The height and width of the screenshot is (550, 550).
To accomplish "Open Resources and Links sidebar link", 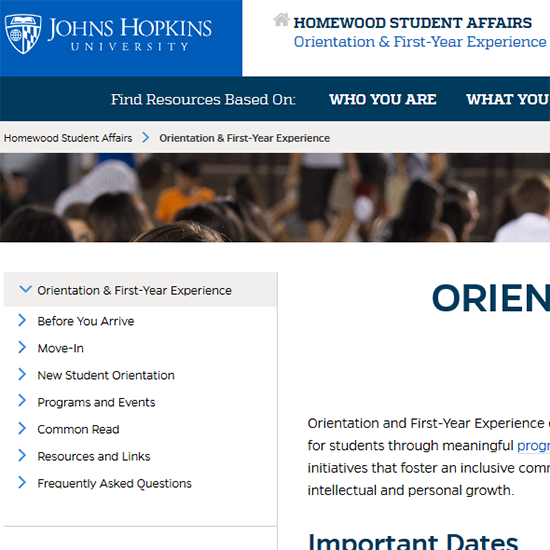I will point(94,456).
